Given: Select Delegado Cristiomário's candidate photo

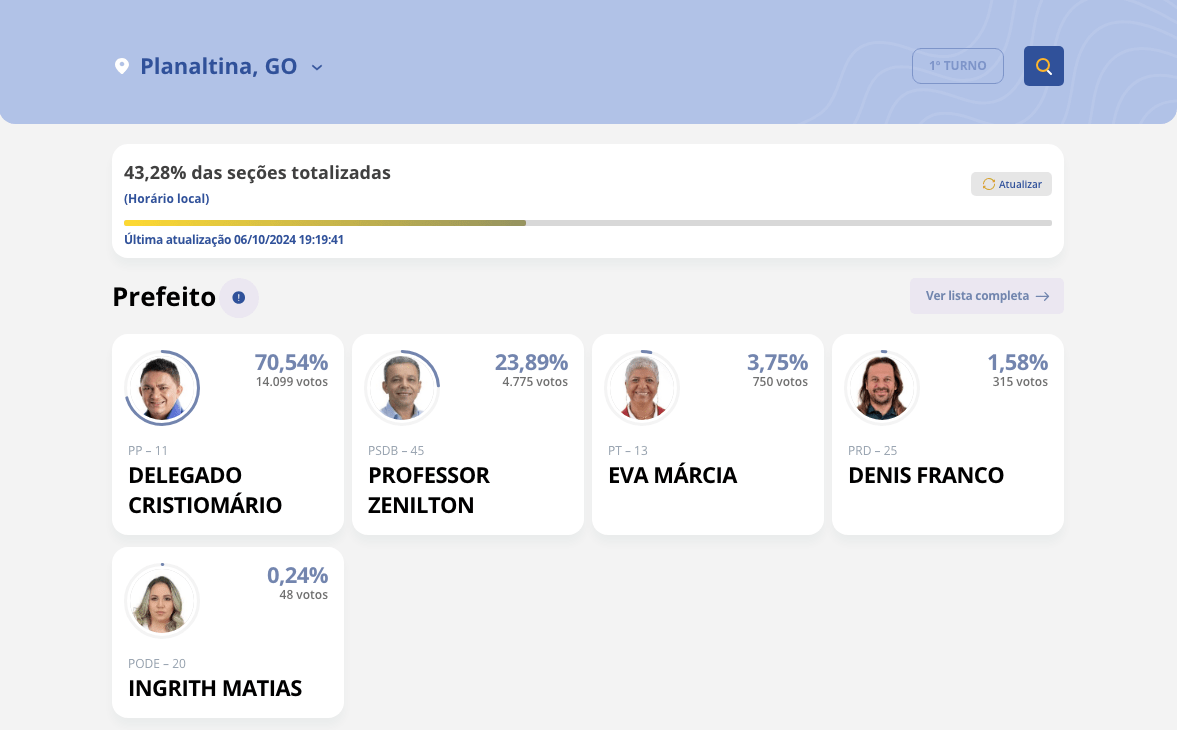Looking at the screenshot, I should tap(162, 388).
